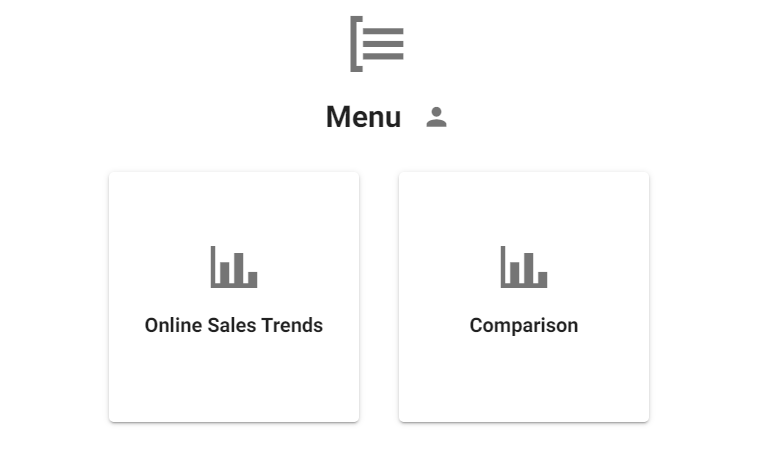Viewport: 780px width, 452px height.
Task: Click the bracketed list logo icon
Action: coord(377,44)
